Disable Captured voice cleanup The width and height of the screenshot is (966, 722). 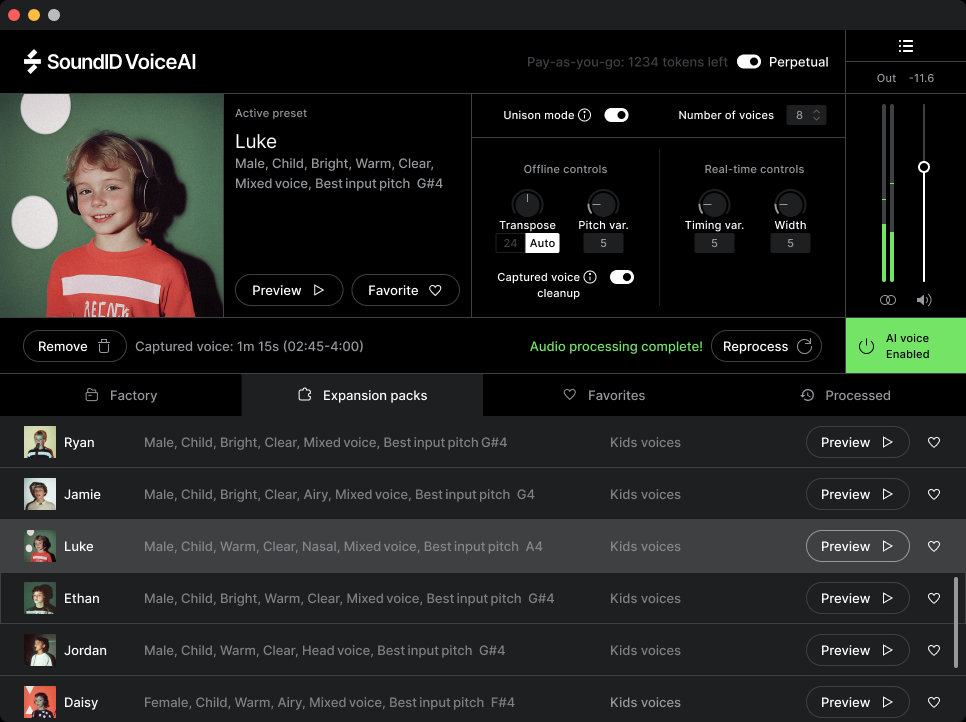coord(622,277)
